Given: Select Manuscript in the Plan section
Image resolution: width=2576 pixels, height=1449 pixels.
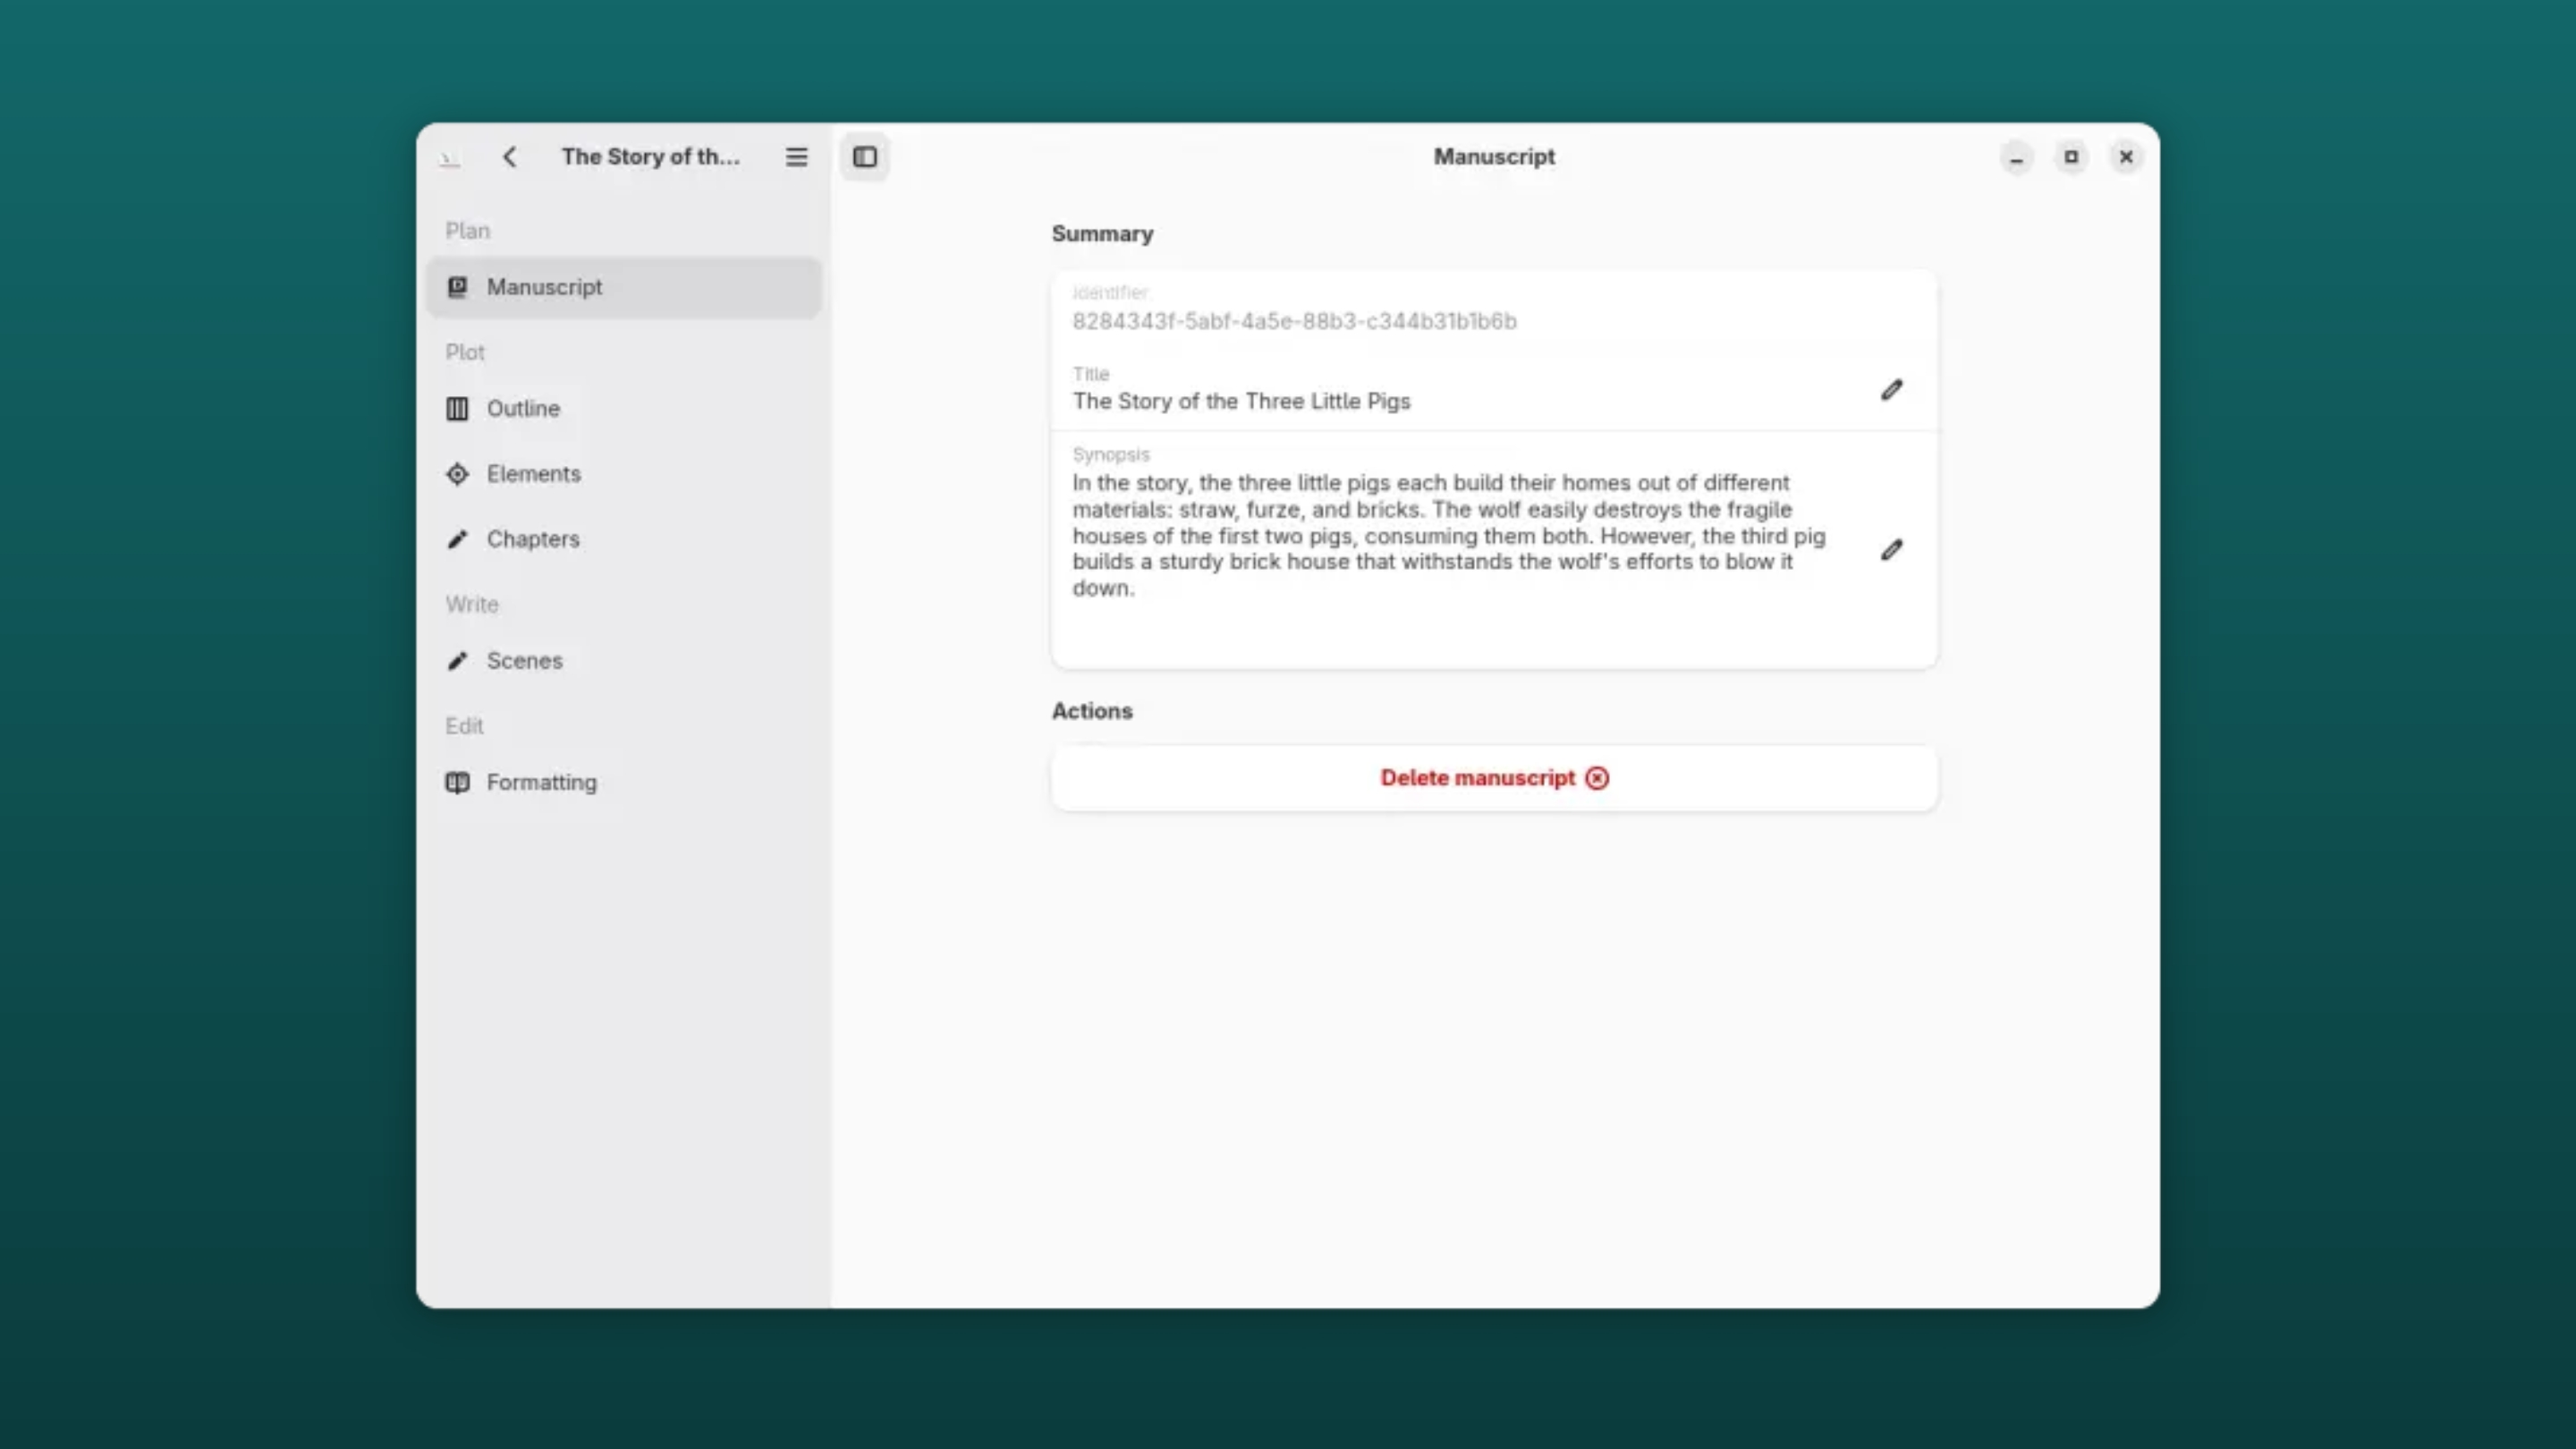Looking at the screenshot, I should click(x=624, y=288).
